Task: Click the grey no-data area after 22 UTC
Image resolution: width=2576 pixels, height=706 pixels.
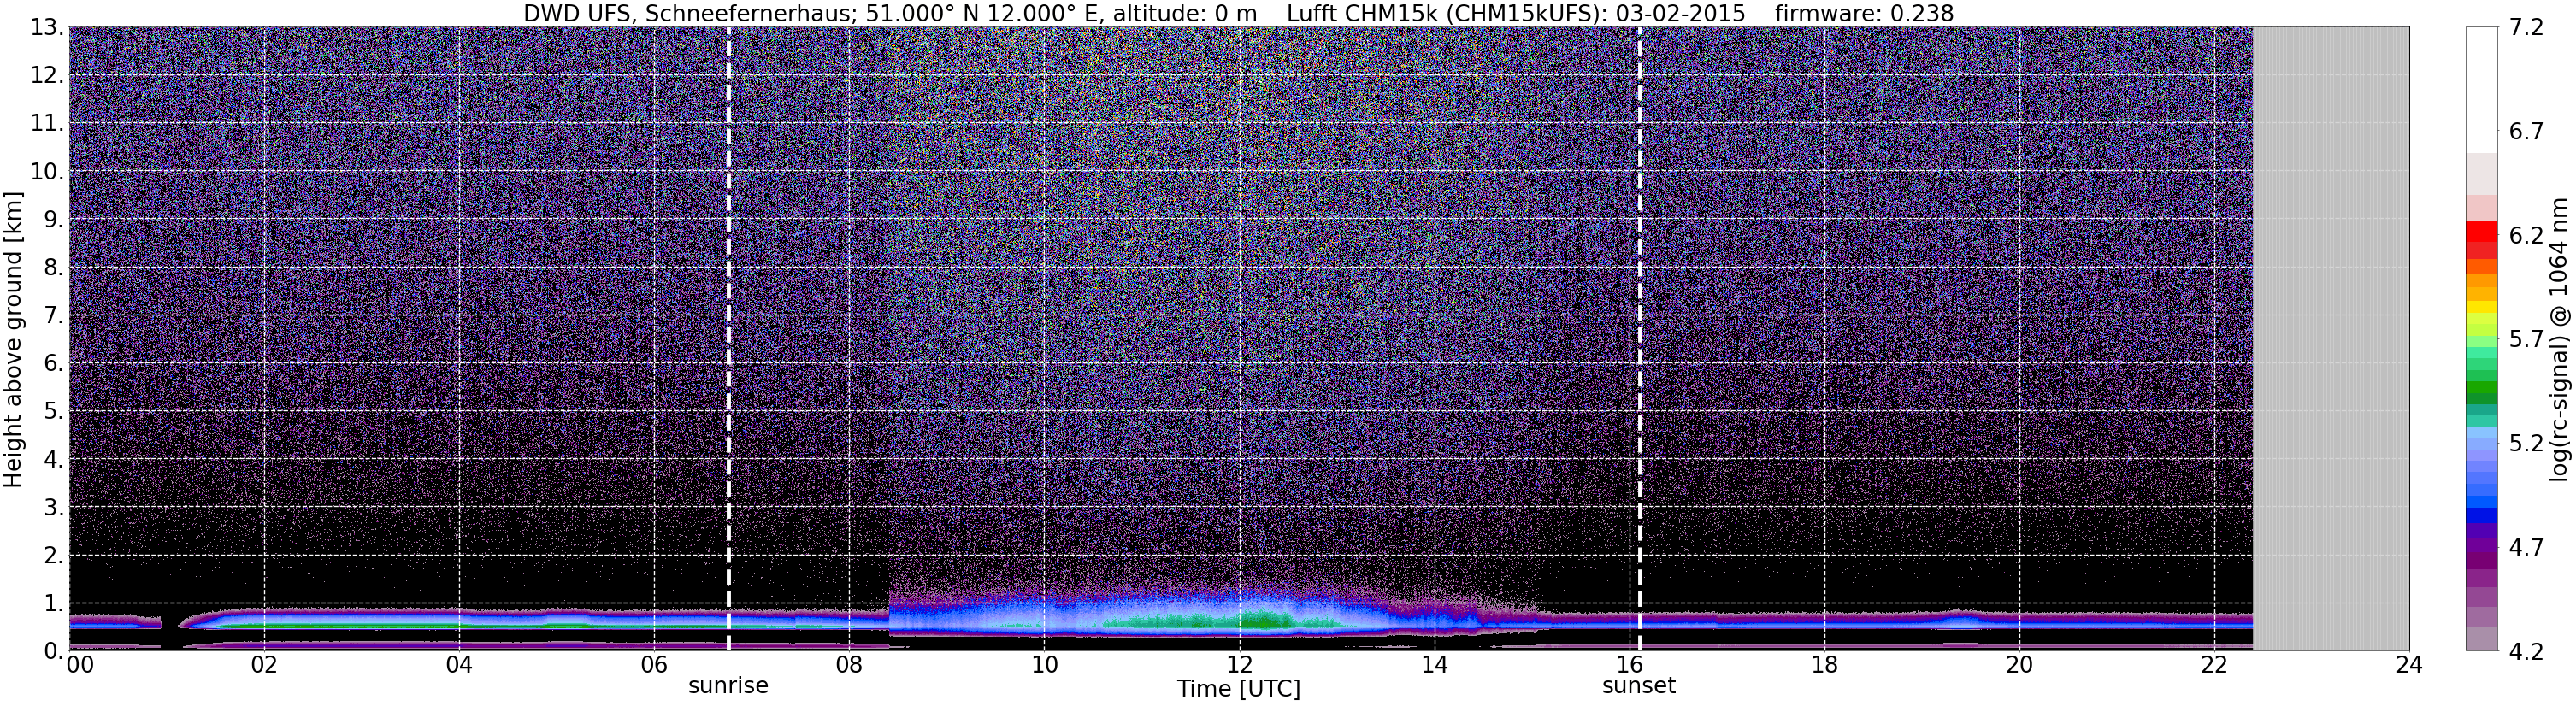Action: (2331, 339)
